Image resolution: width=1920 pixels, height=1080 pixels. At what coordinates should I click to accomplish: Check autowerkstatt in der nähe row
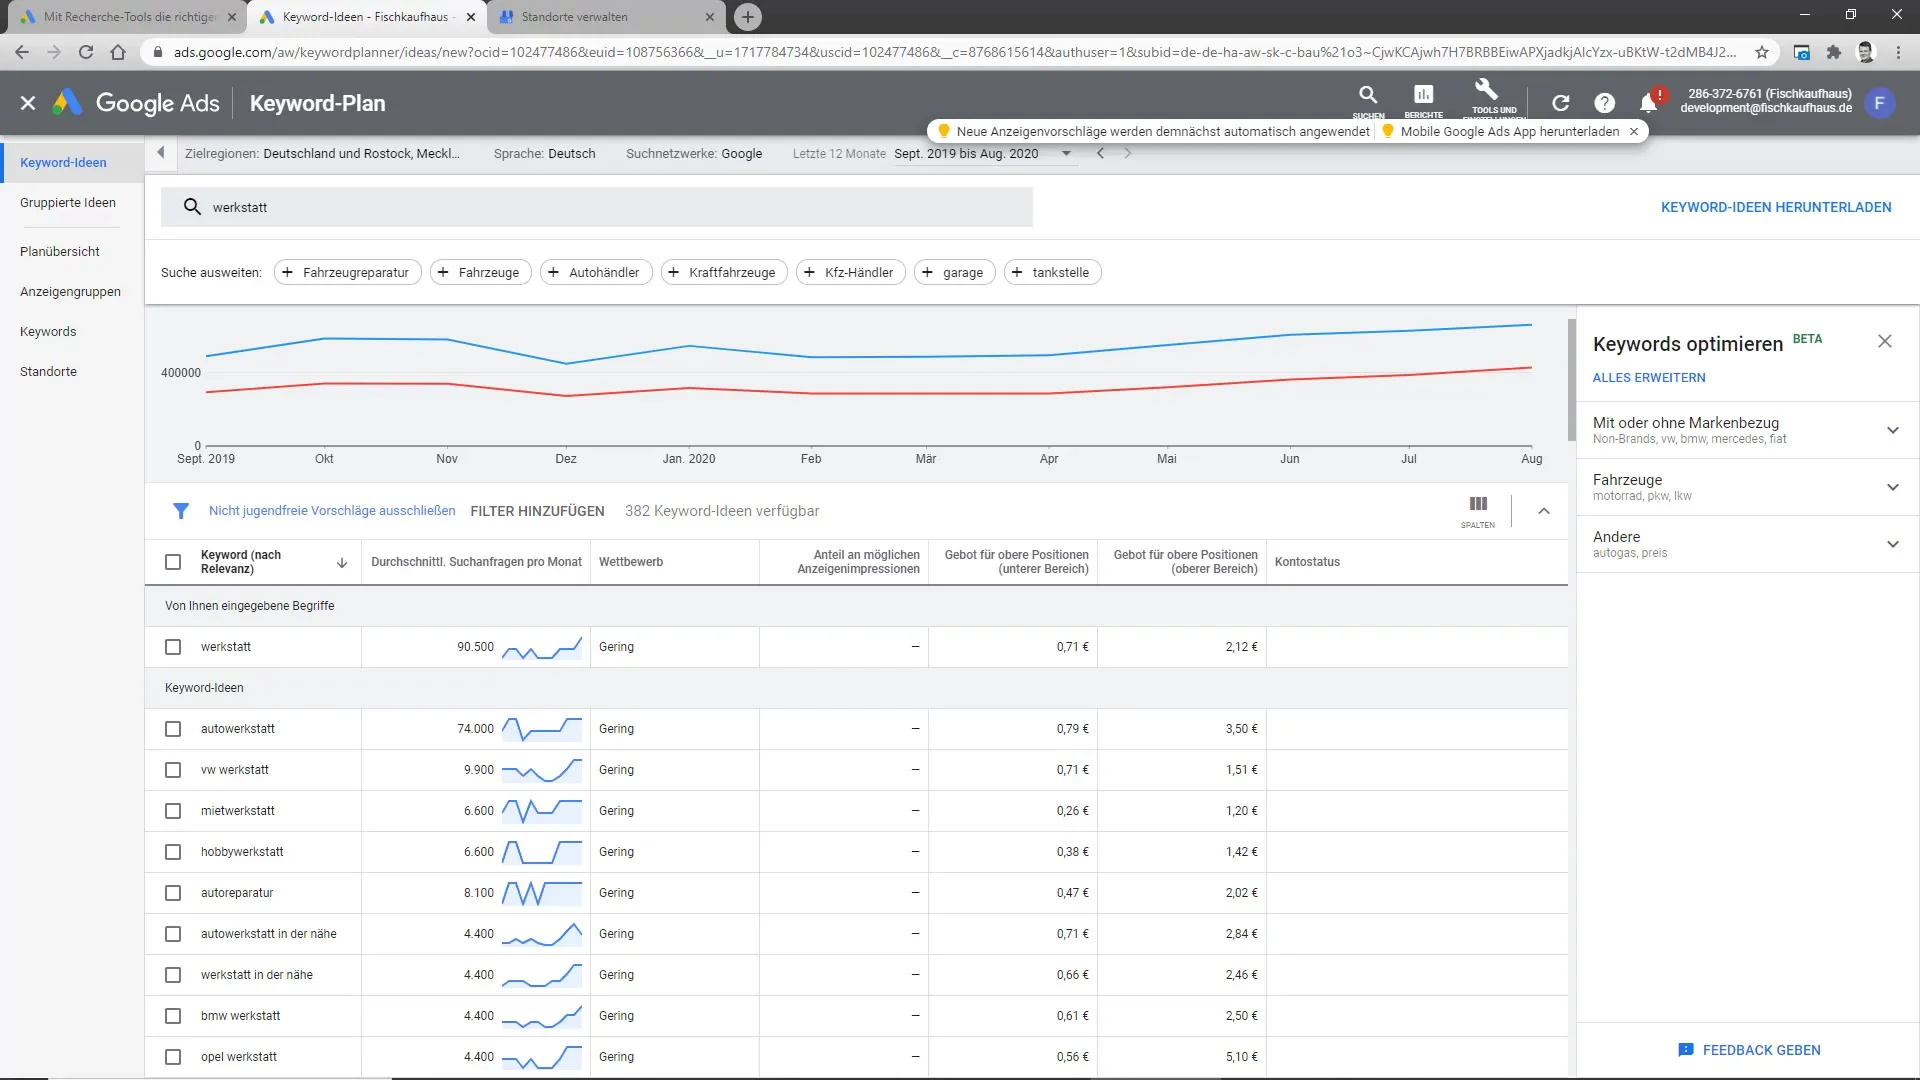(173, 934)
